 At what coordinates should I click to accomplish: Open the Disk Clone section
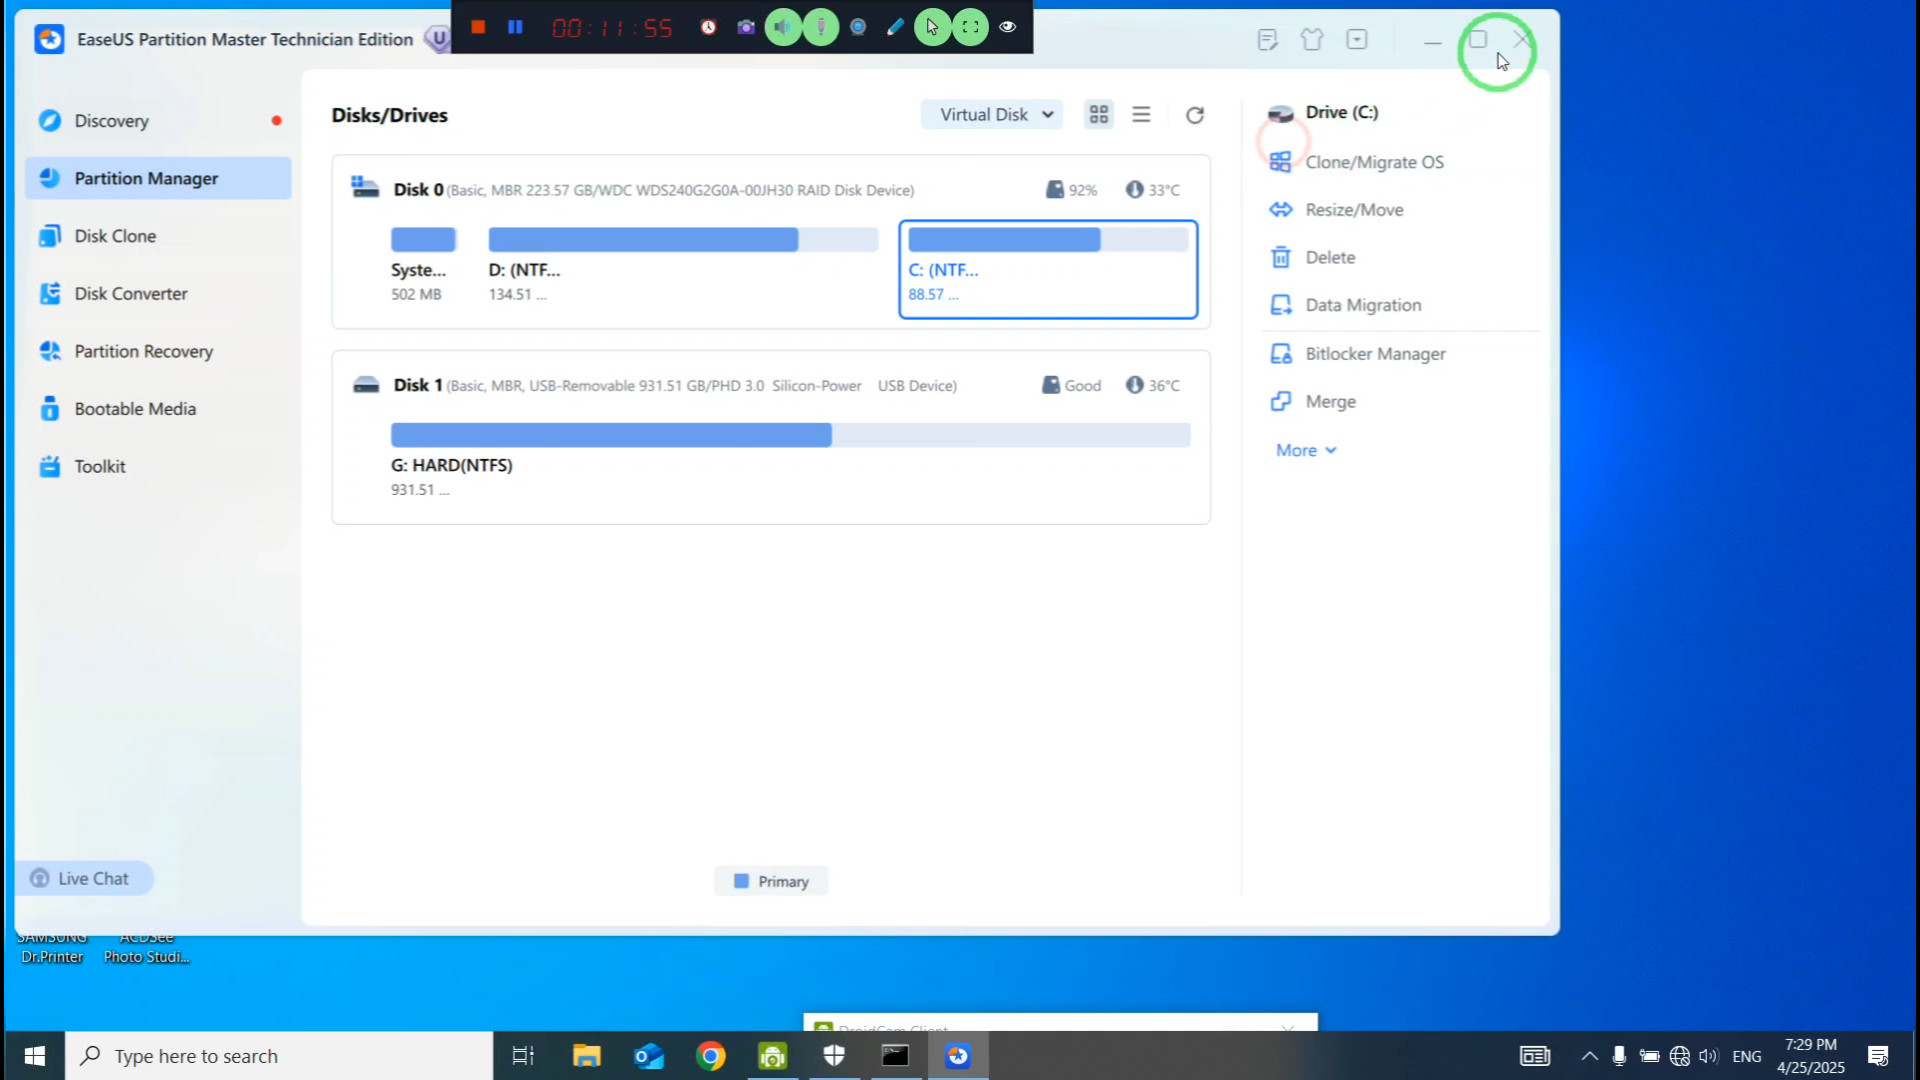115,236
